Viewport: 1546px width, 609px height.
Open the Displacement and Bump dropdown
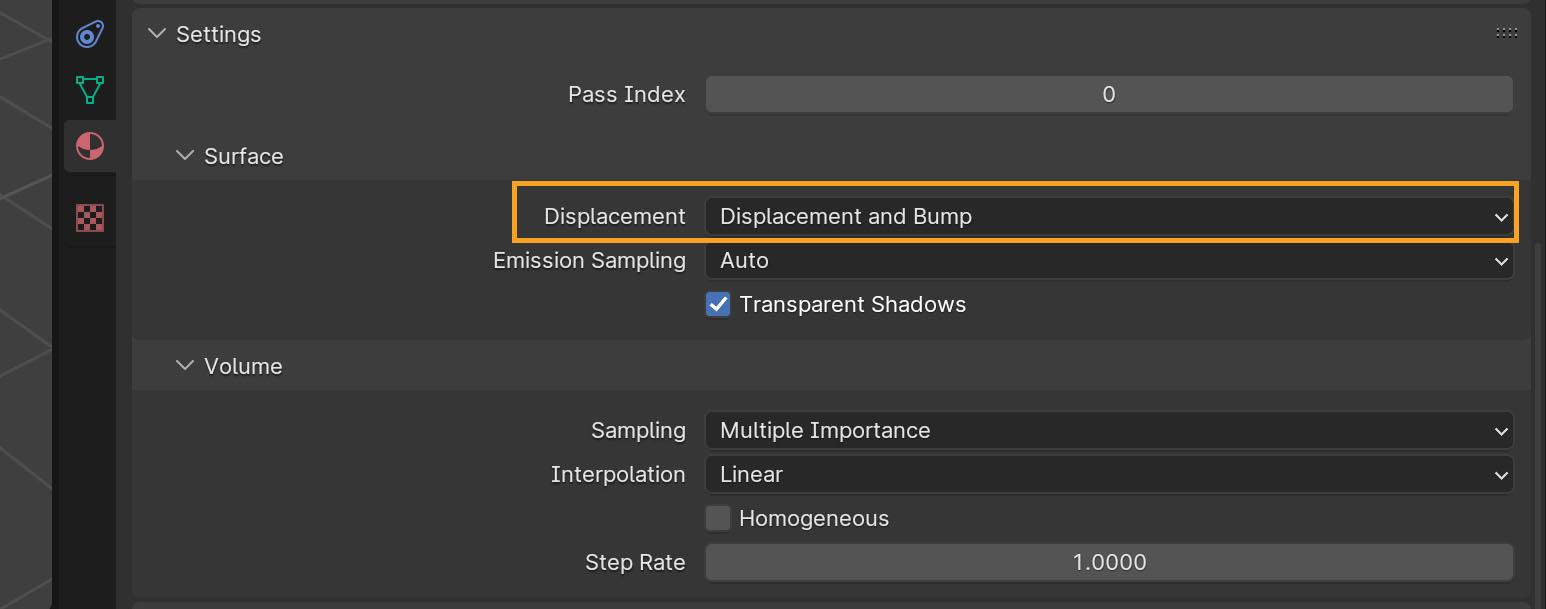point(1109,217)
